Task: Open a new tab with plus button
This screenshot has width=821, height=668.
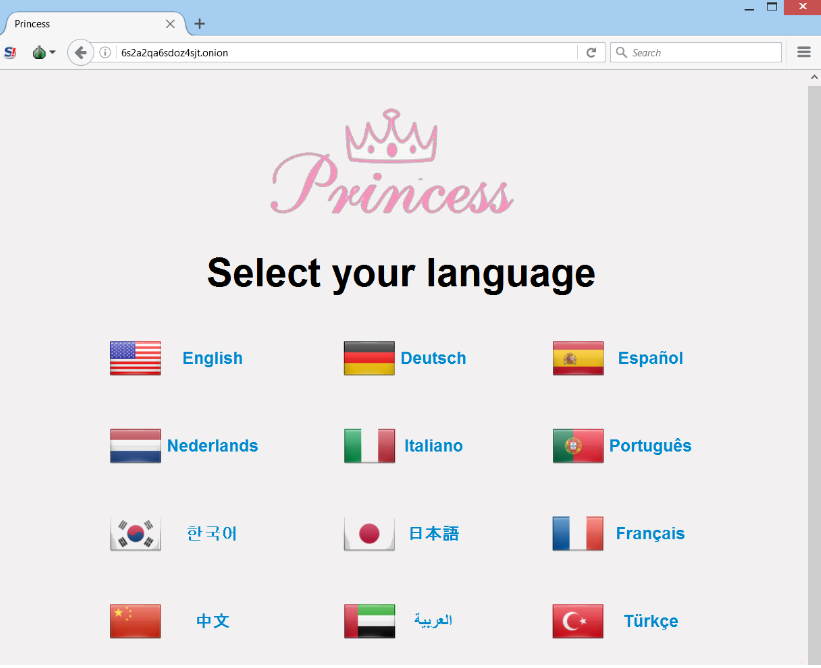Action: coord(199,24)
